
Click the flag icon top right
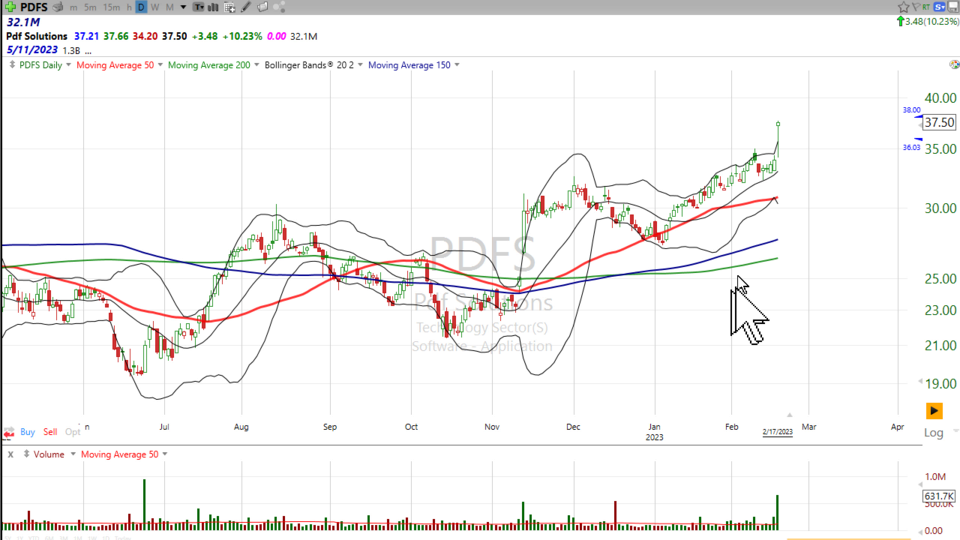(x=915, y=7)
